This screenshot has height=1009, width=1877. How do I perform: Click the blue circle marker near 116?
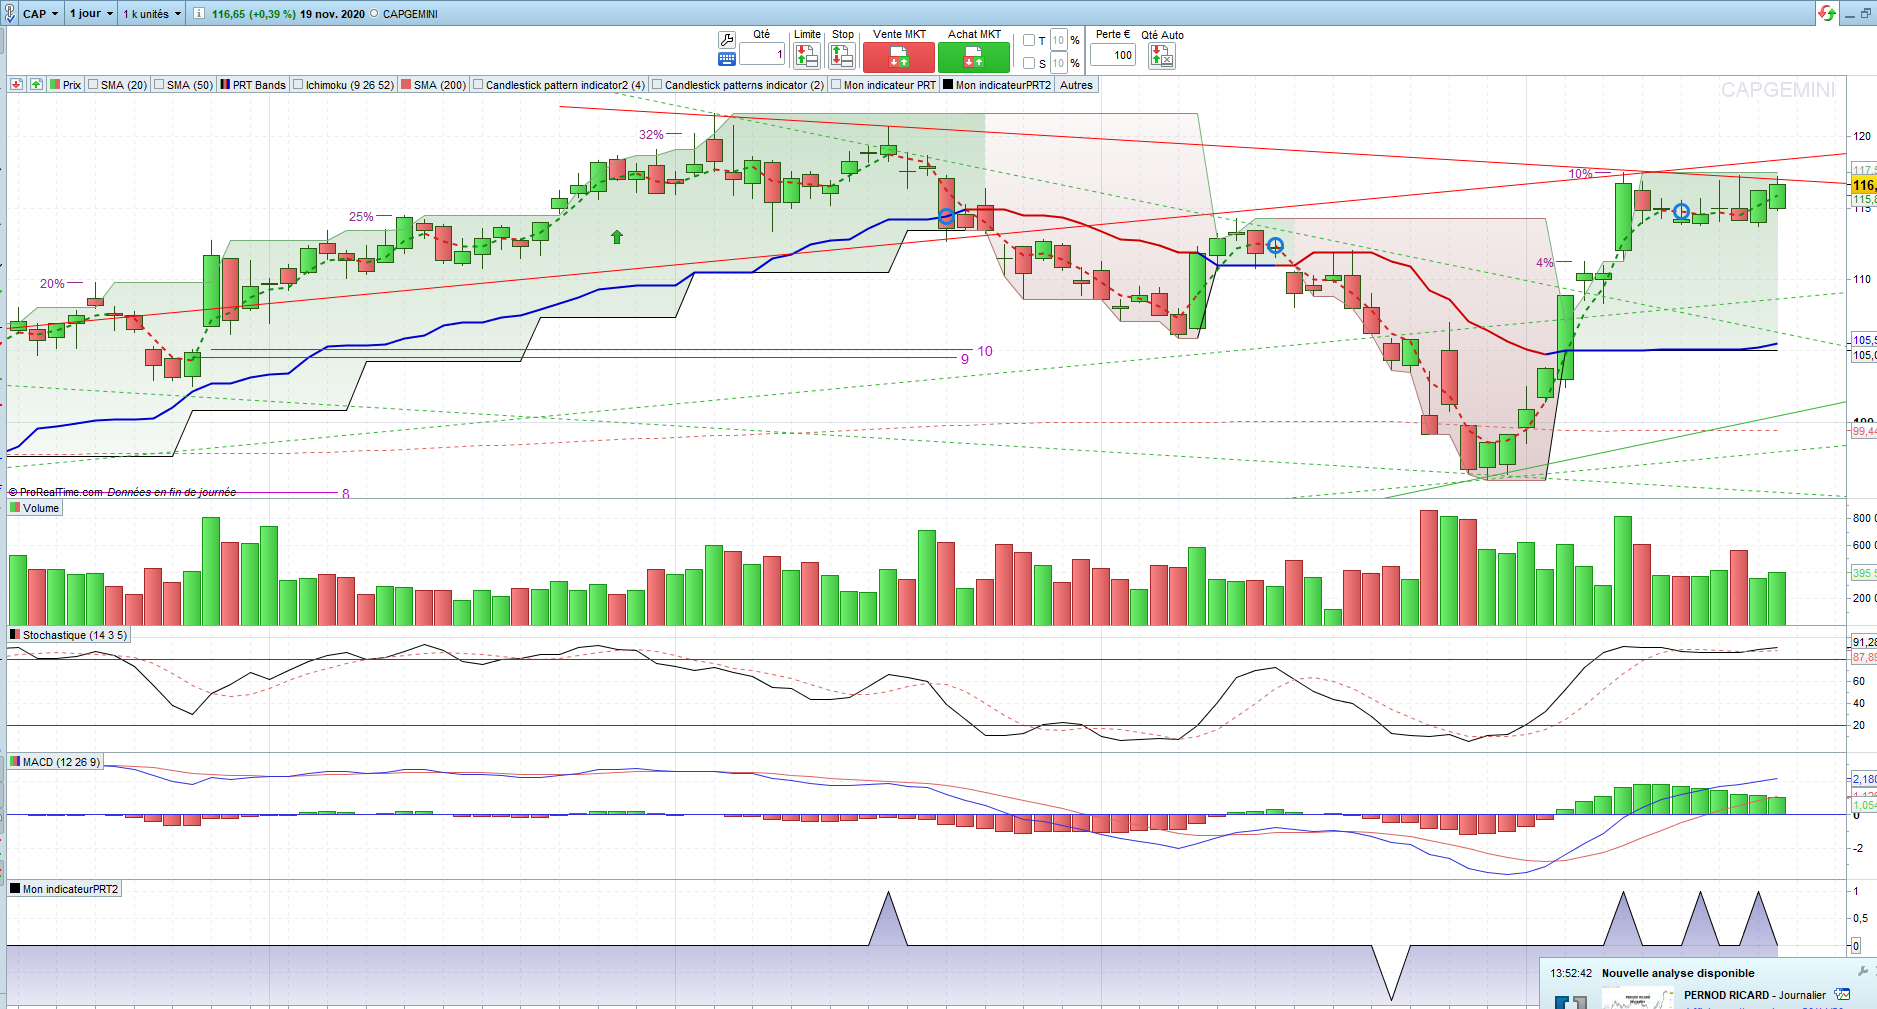click(1682, 211)
